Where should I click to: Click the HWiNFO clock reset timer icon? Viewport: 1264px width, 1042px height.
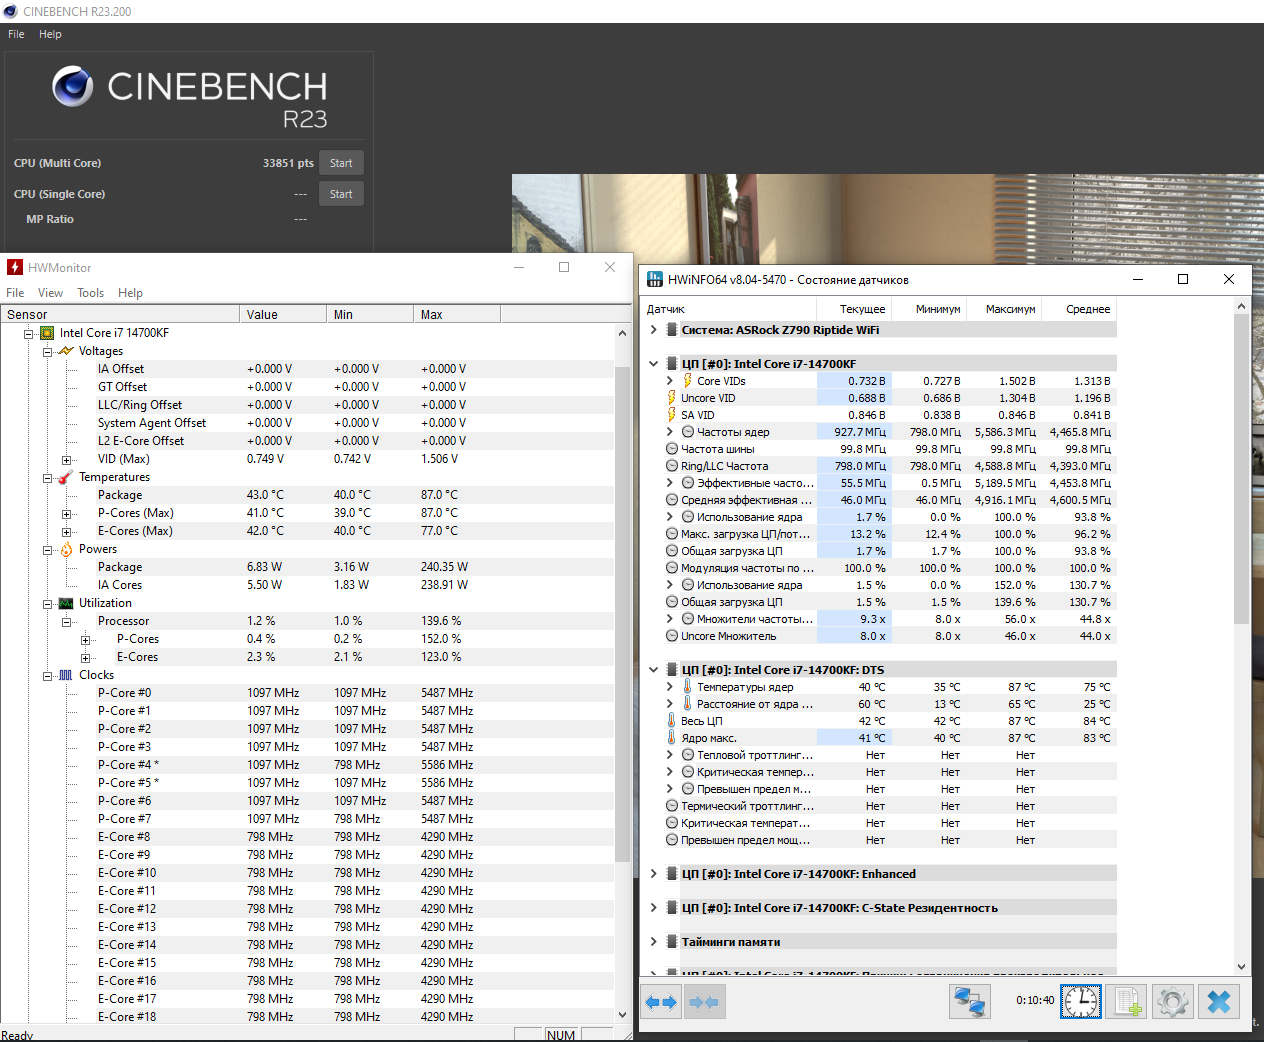1080,1002
